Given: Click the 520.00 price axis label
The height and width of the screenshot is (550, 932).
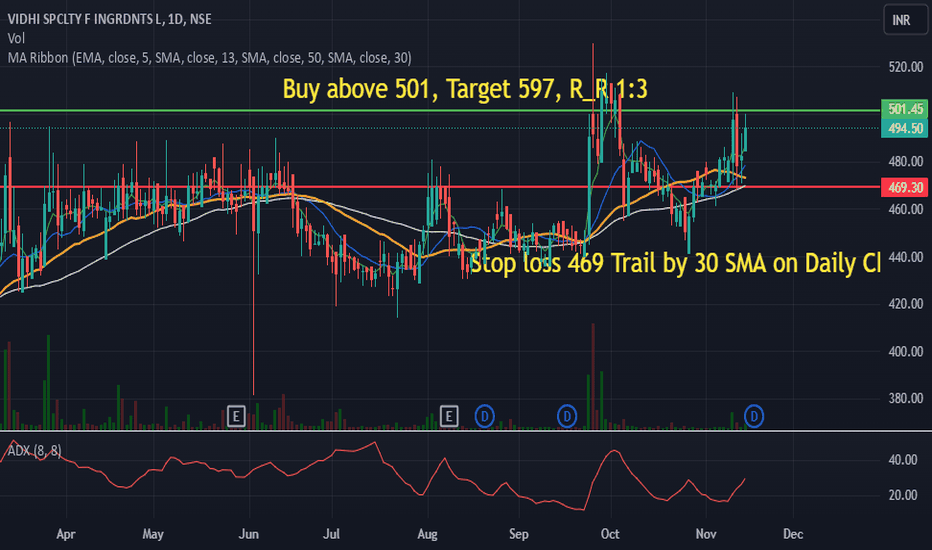Looking at the screenshot, I should (x=906, y=67).
